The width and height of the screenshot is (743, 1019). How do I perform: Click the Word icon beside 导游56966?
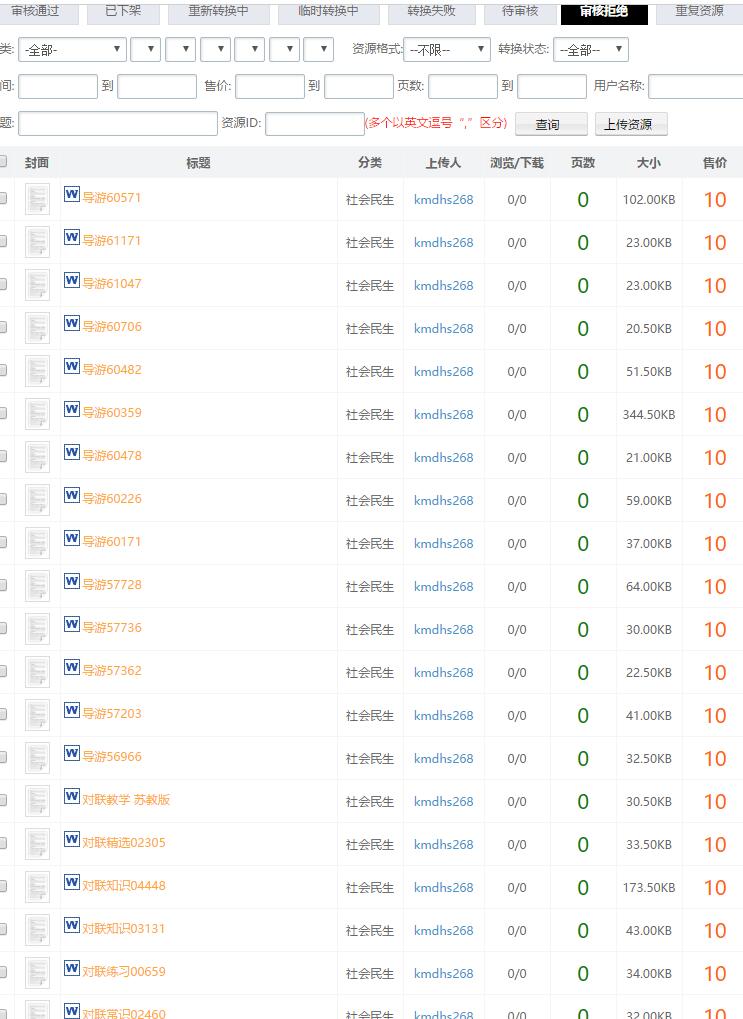pos(71,754)
